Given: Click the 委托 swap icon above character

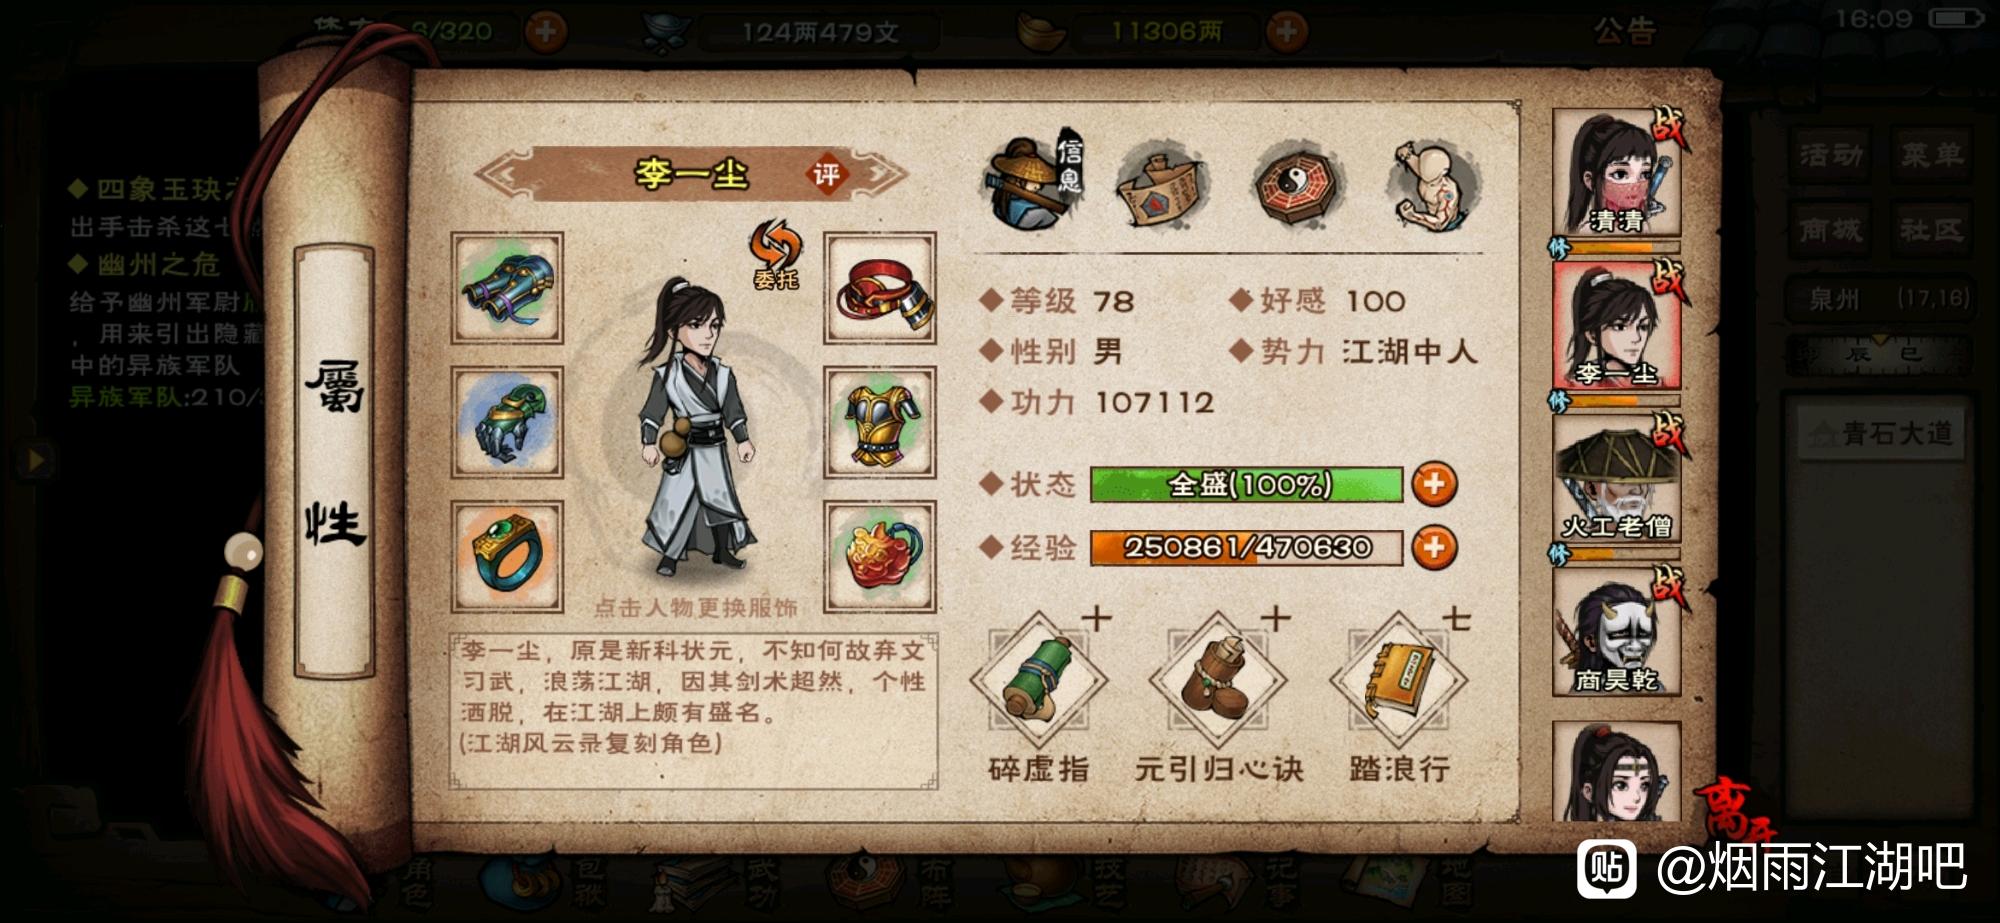Looking at the screenshot, I should coord(776,255).
